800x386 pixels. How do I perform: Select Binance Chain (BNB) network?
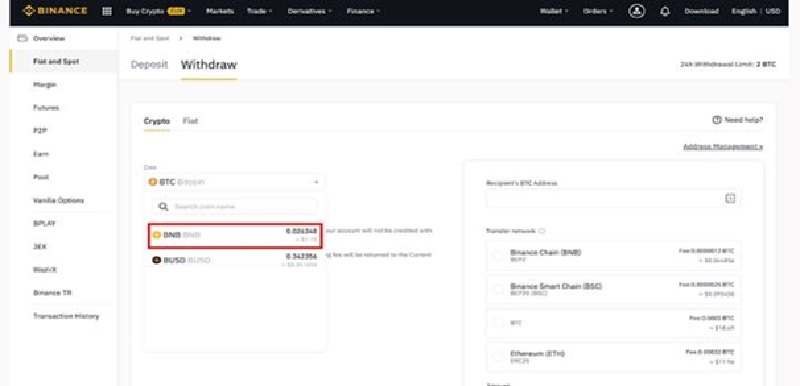(x=614, y=256)
